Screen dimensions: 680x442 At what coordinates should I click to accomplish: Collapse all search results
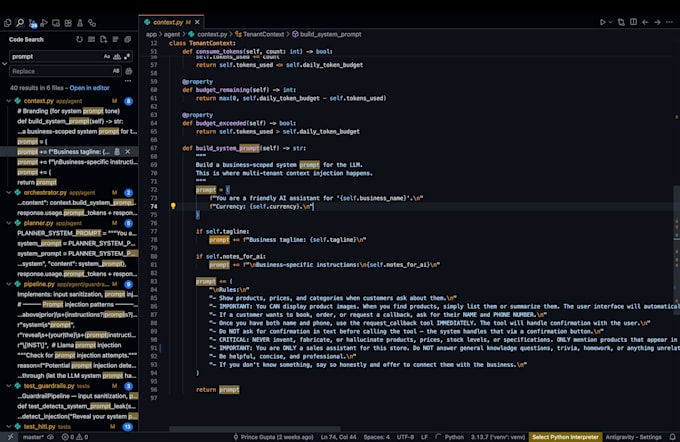pyautogui.click(x=128, y=39)
